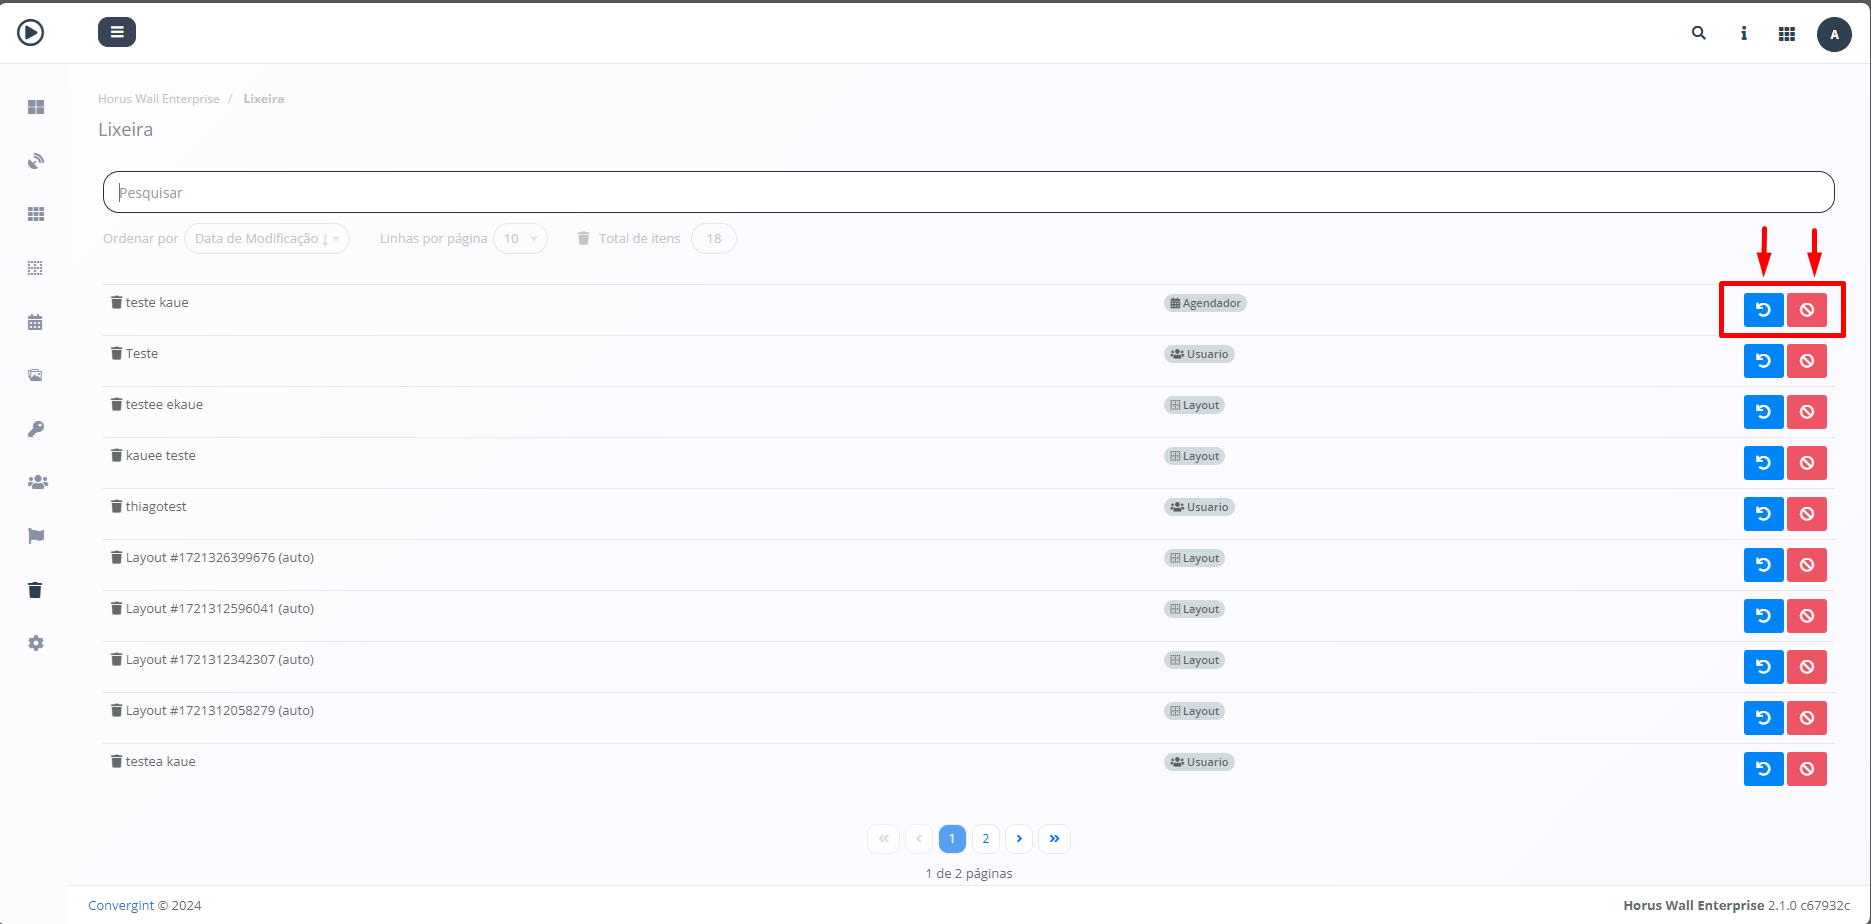This screenshot has height=924, width=1871.
Task: Expand the rows per page dropdown
Action: click(520, 239)
